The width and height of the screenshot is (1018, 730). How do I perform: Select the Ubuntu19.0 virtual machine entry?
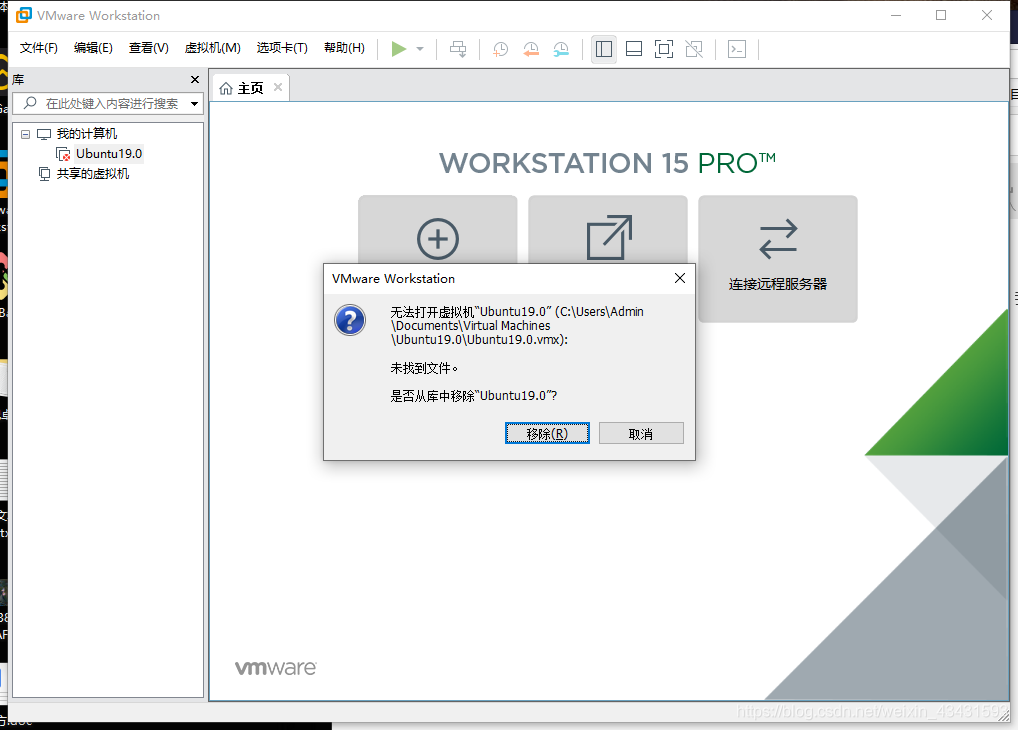[x=108, y=154]
